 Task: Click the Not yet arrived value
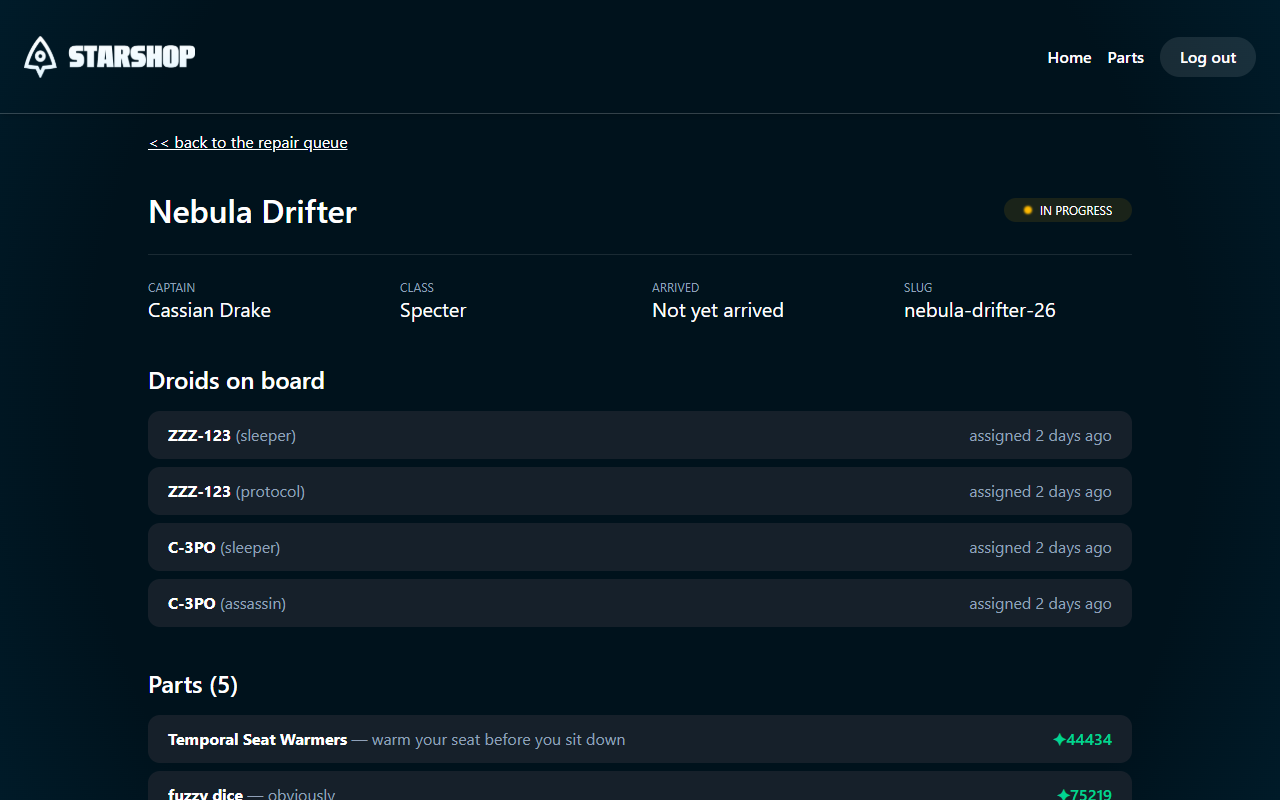tap(718, 310)
